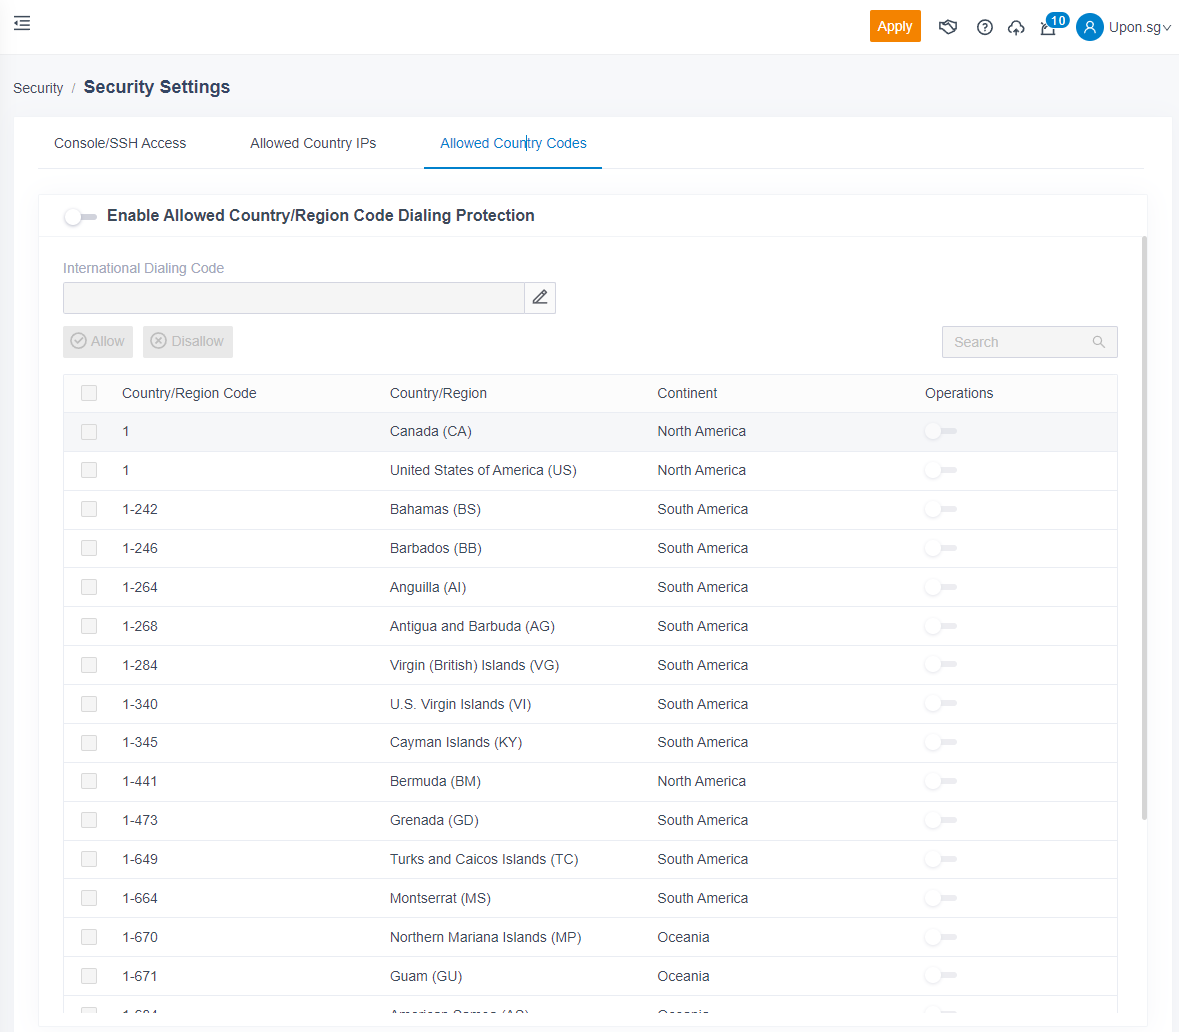The height and width of the screenshot is (1032, 1179).
Task: Click the edit pencil icon for dialing code
Action: [540, 297]
